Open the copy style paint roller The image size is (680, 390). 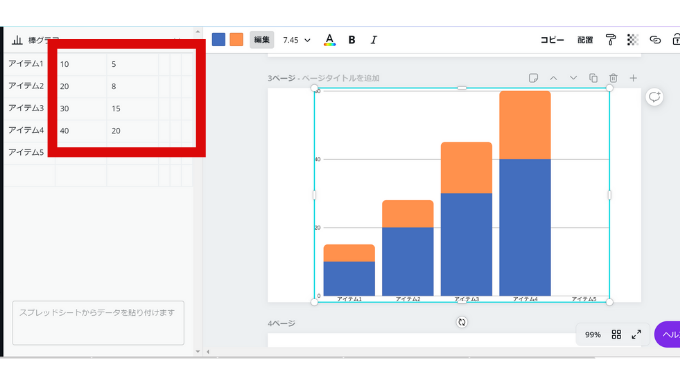611,40
